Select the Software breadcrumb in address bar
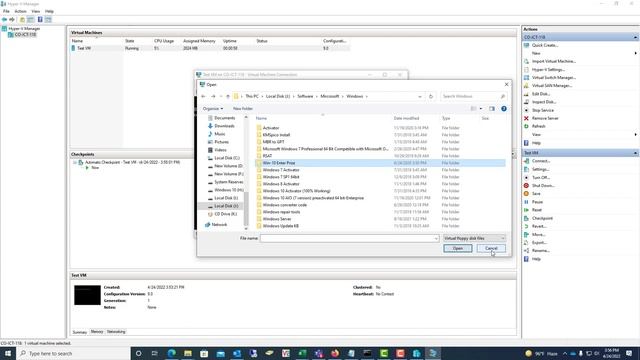This screenshot has width=640, height=360. [305, 96]
